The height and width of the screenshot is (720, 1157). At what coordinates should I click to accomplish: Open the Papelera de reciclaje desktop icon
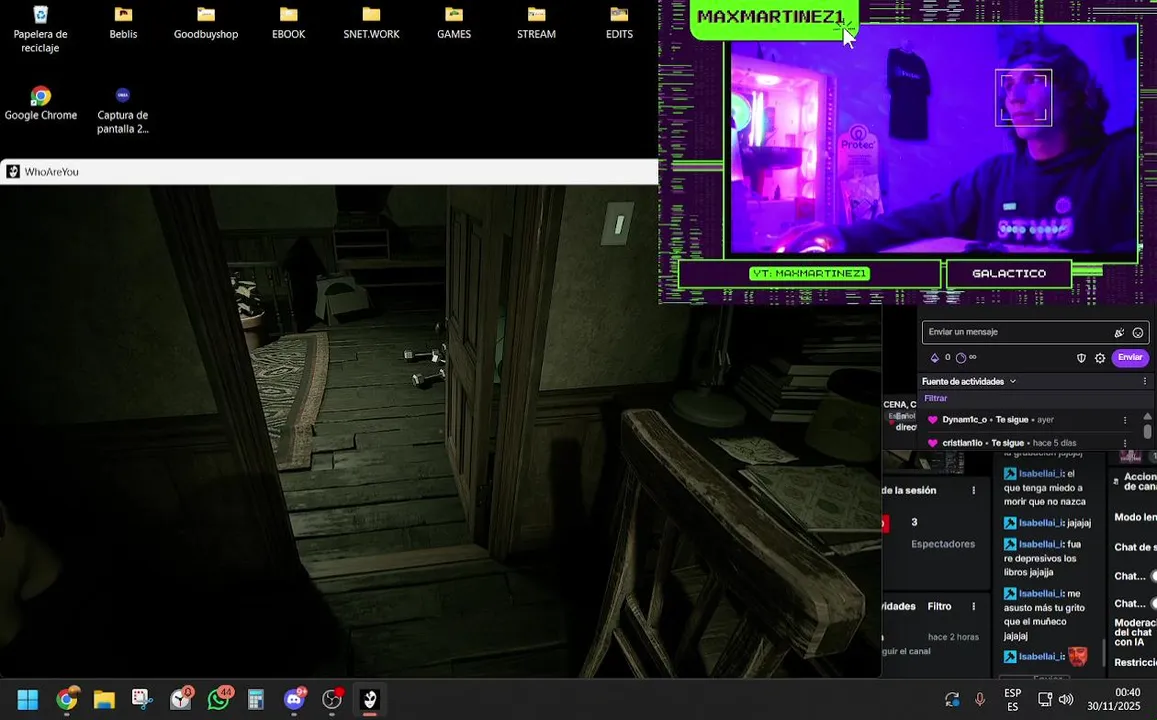pyautogui.click(x=41, y=30)
